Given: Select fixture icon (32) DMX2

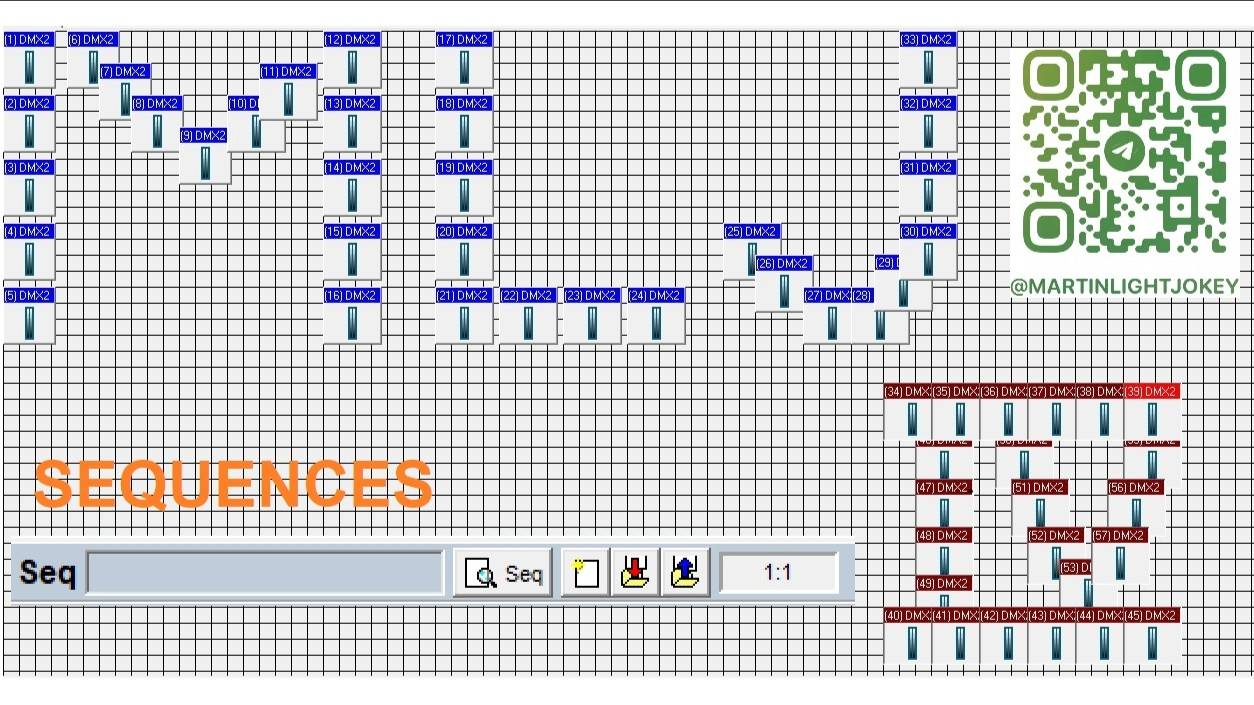Looking at the screenshot, I should (928, 124).
